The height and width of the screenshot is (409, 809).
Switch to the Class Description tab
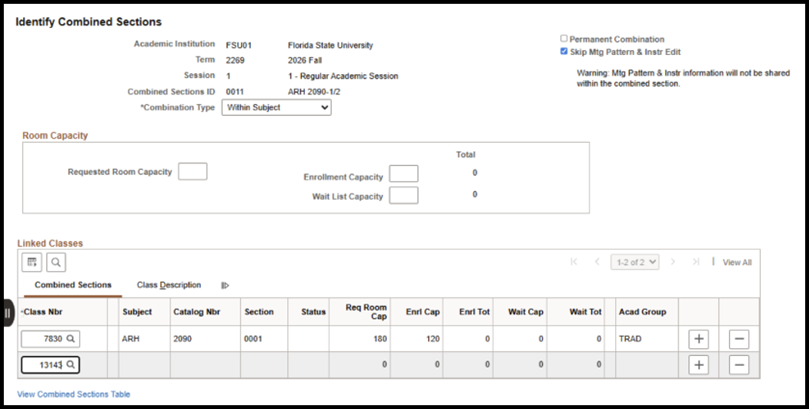point(169,285)
